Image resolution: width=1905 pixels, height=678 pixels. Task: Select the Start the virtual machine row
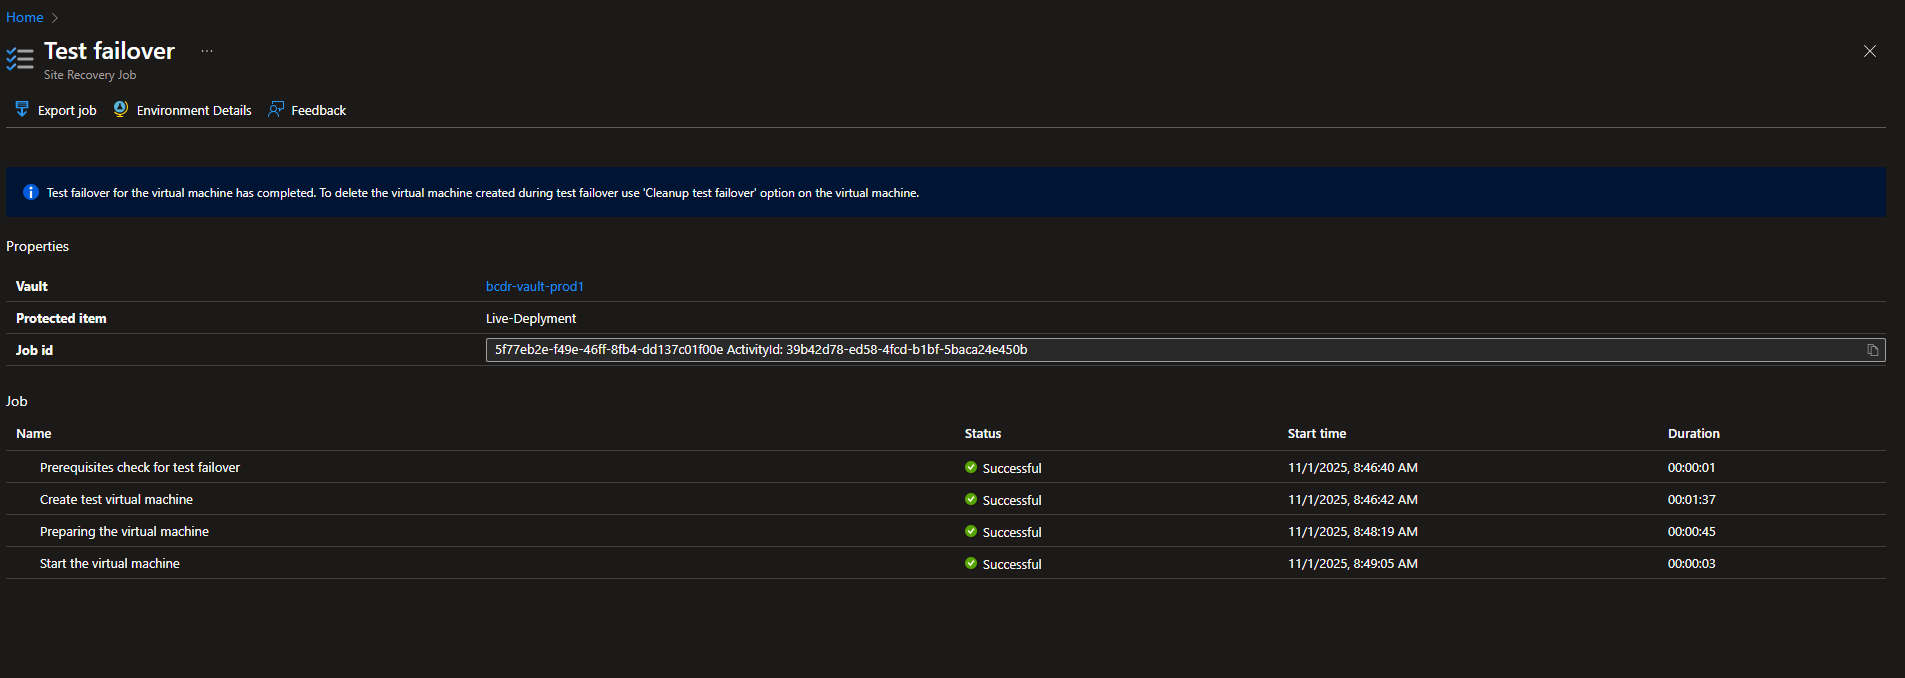(110, 563)
